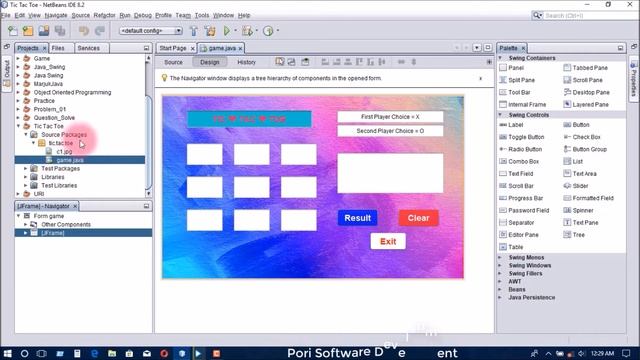Collapse the Tic Tac Toe project node

(x=18, y=126)
